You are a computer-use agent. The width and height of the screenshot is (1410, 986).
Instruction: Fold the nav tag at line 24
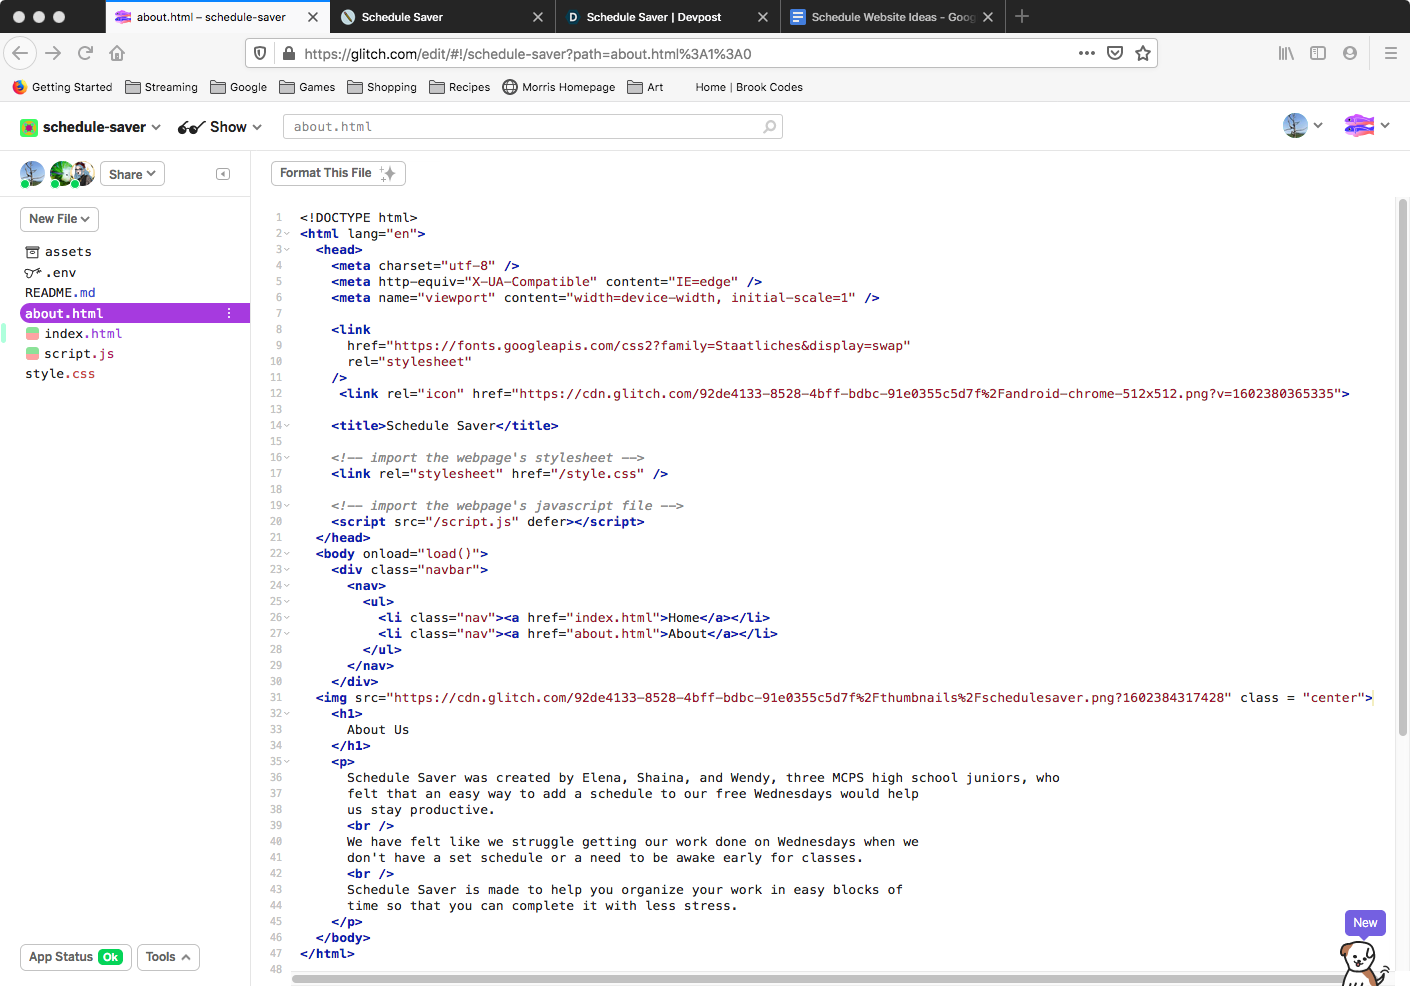[287, 586]
